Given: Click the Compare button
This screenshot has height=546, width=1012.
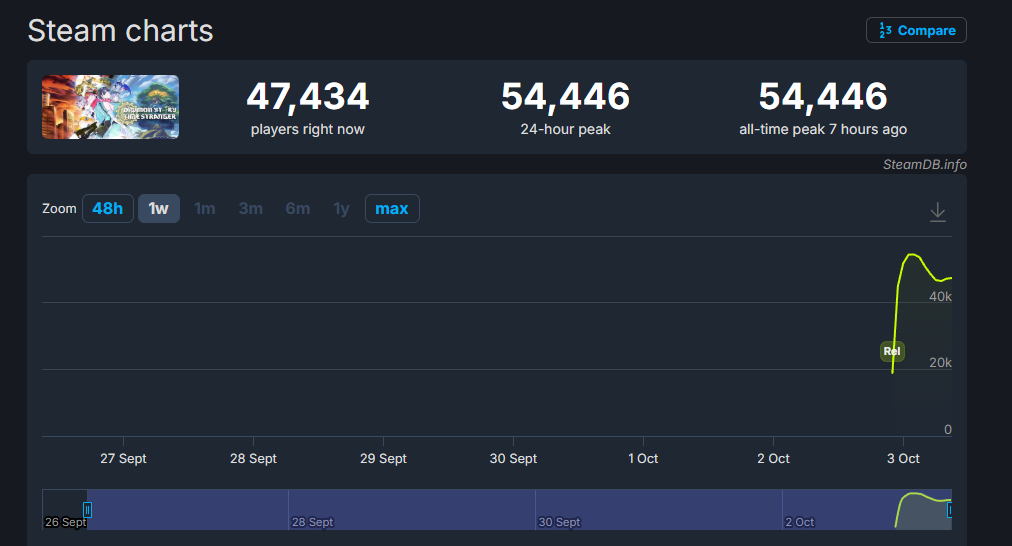Looking at the screenshot, I should [916, 30].
